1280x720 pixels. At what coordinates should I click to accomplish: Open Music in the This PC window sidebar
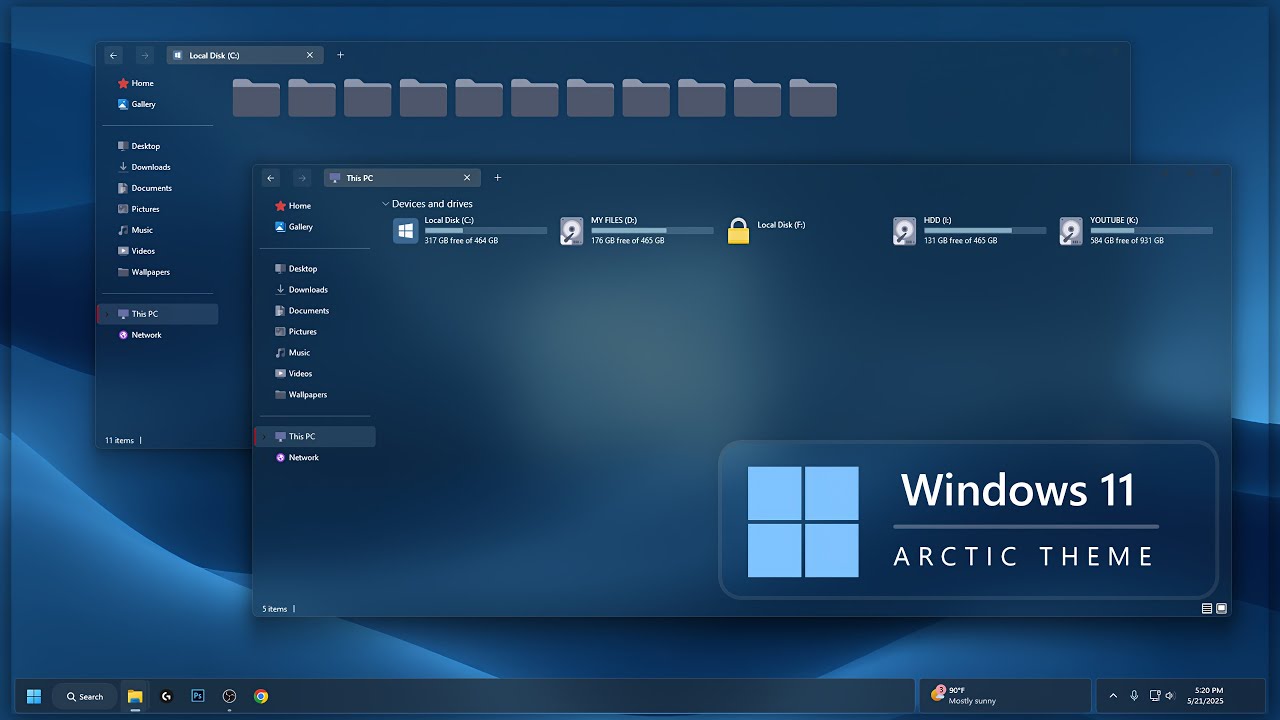292,353
